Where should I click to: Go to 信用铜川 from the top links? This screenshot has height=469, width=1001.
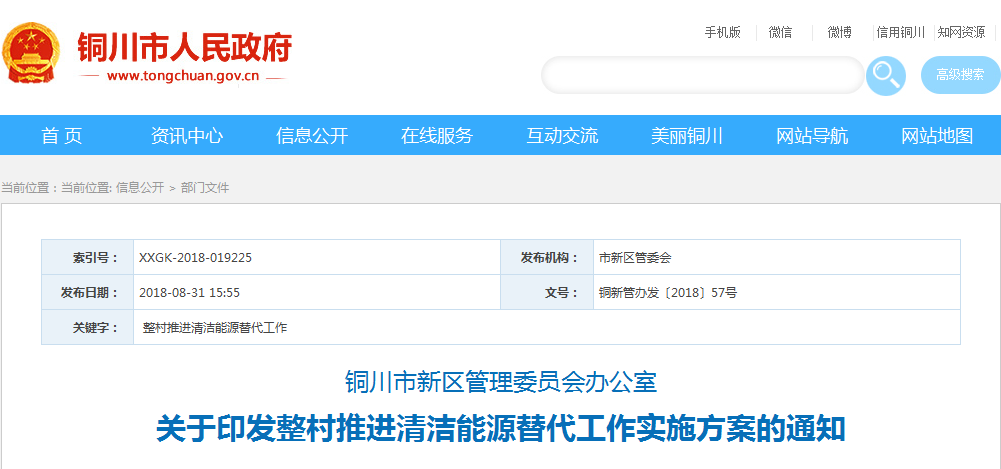[900, 32]
